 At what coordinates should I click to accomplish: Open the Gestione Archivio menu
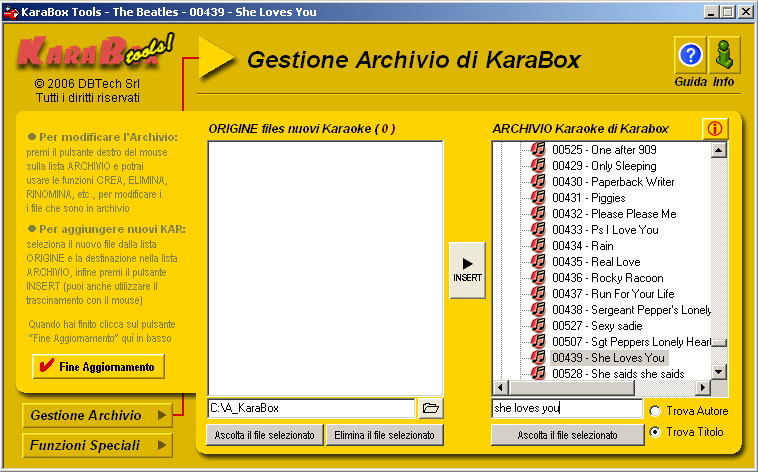coord(97,415)
